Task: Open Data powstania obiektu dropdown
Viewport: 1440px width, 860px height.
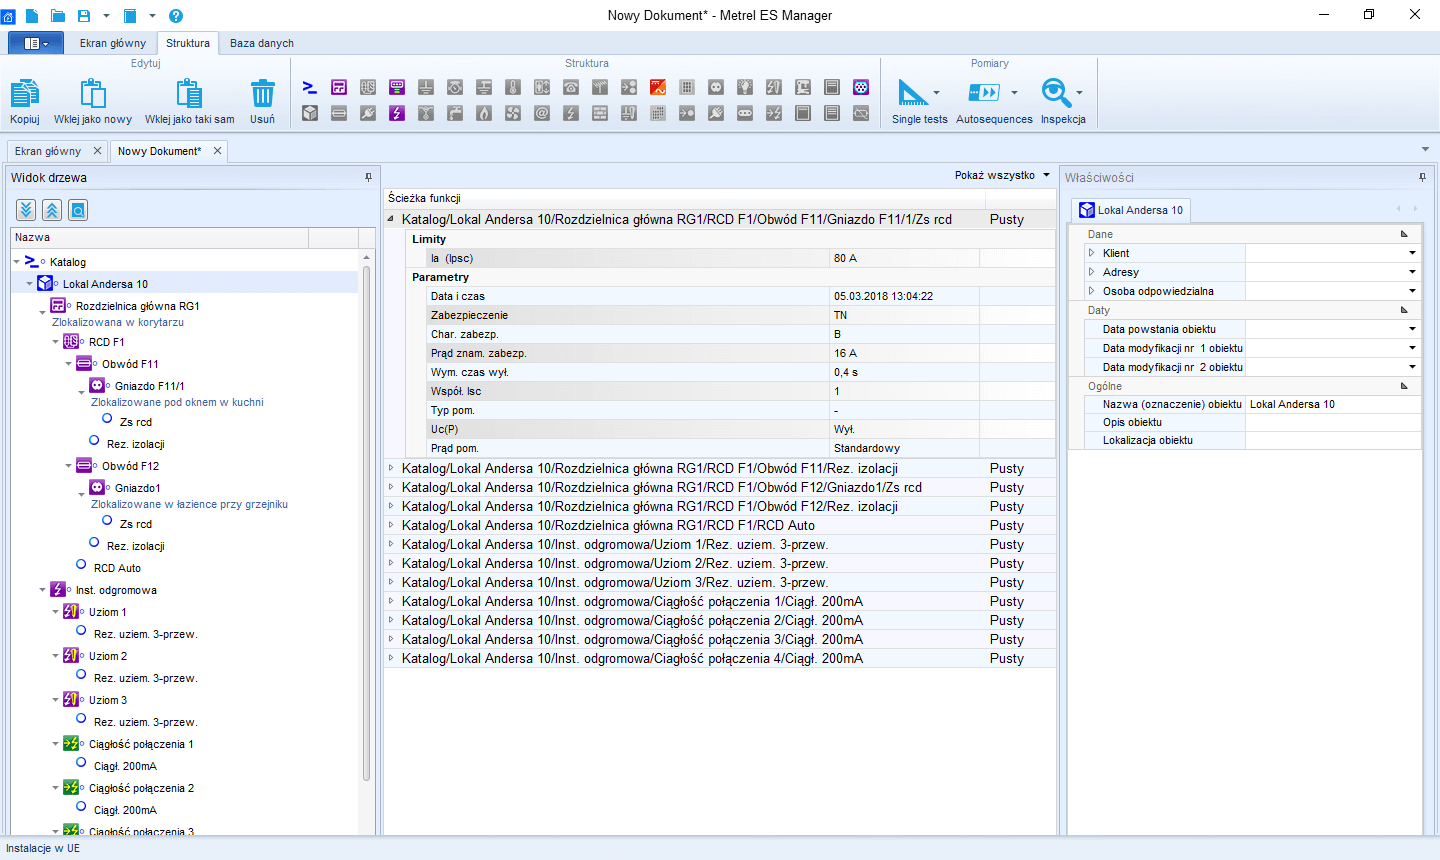Action: [1412, 329]
